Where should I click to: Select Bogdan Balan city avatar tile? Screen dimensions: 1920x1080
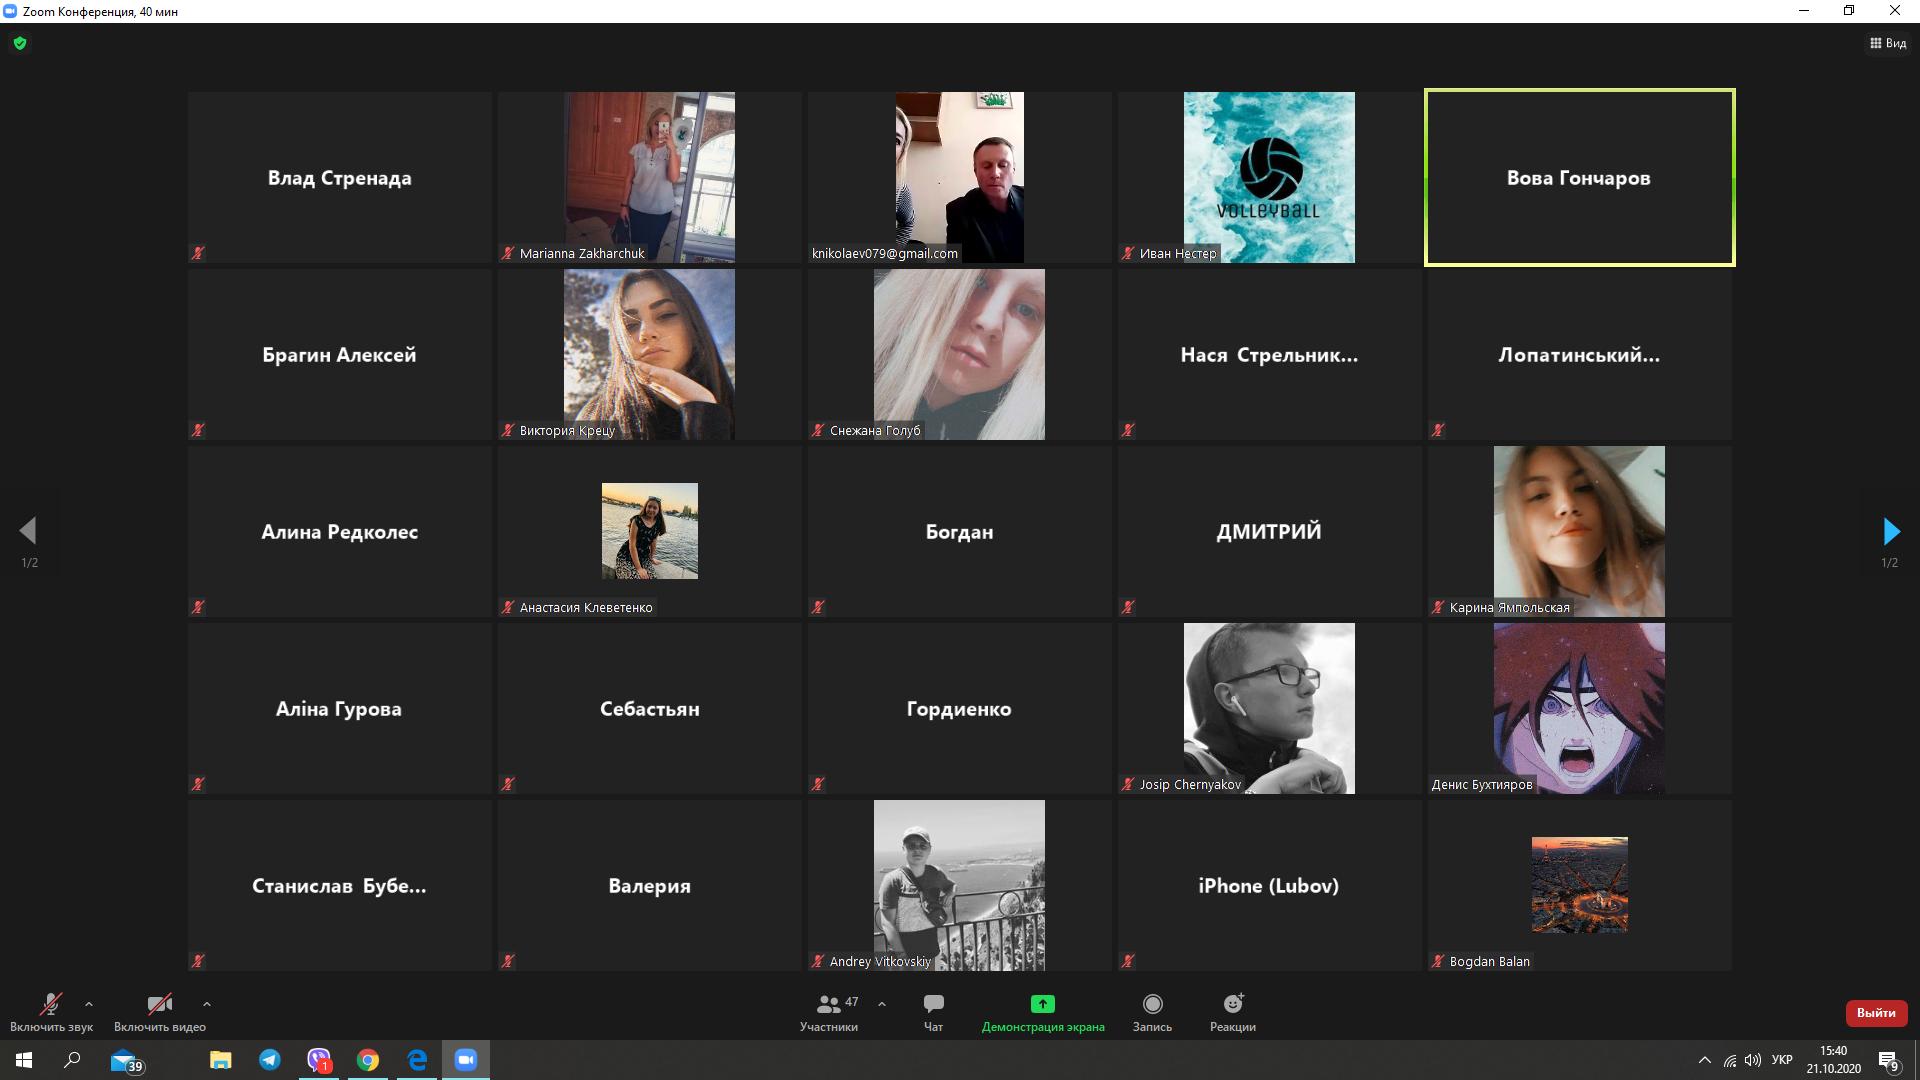pos(1579,886)
